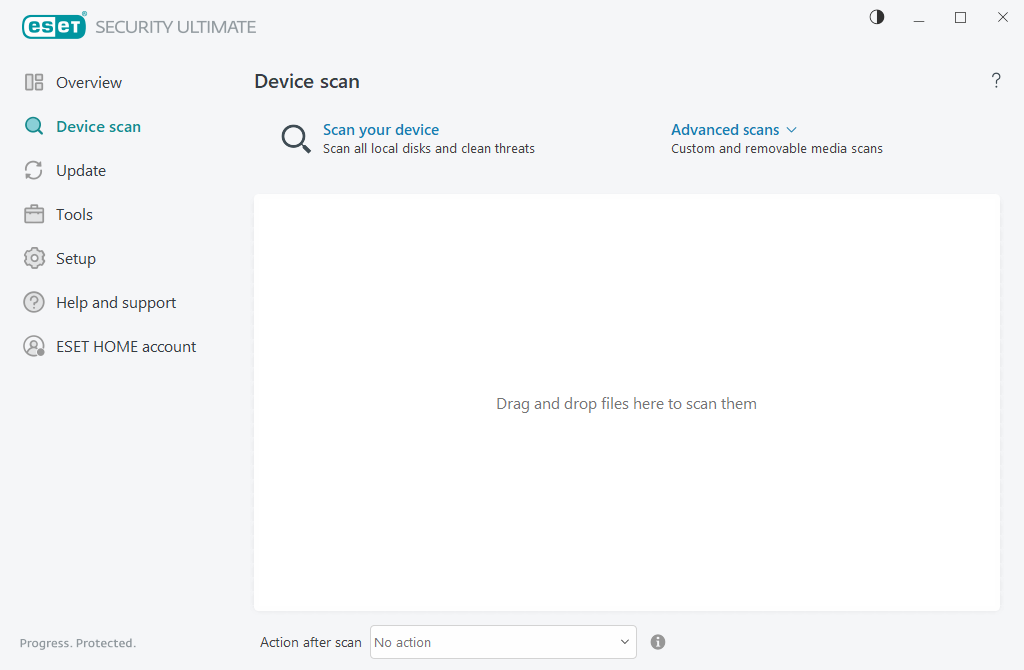Open the Overview section
Screen dimensions: 1024x670
[89, 82]
